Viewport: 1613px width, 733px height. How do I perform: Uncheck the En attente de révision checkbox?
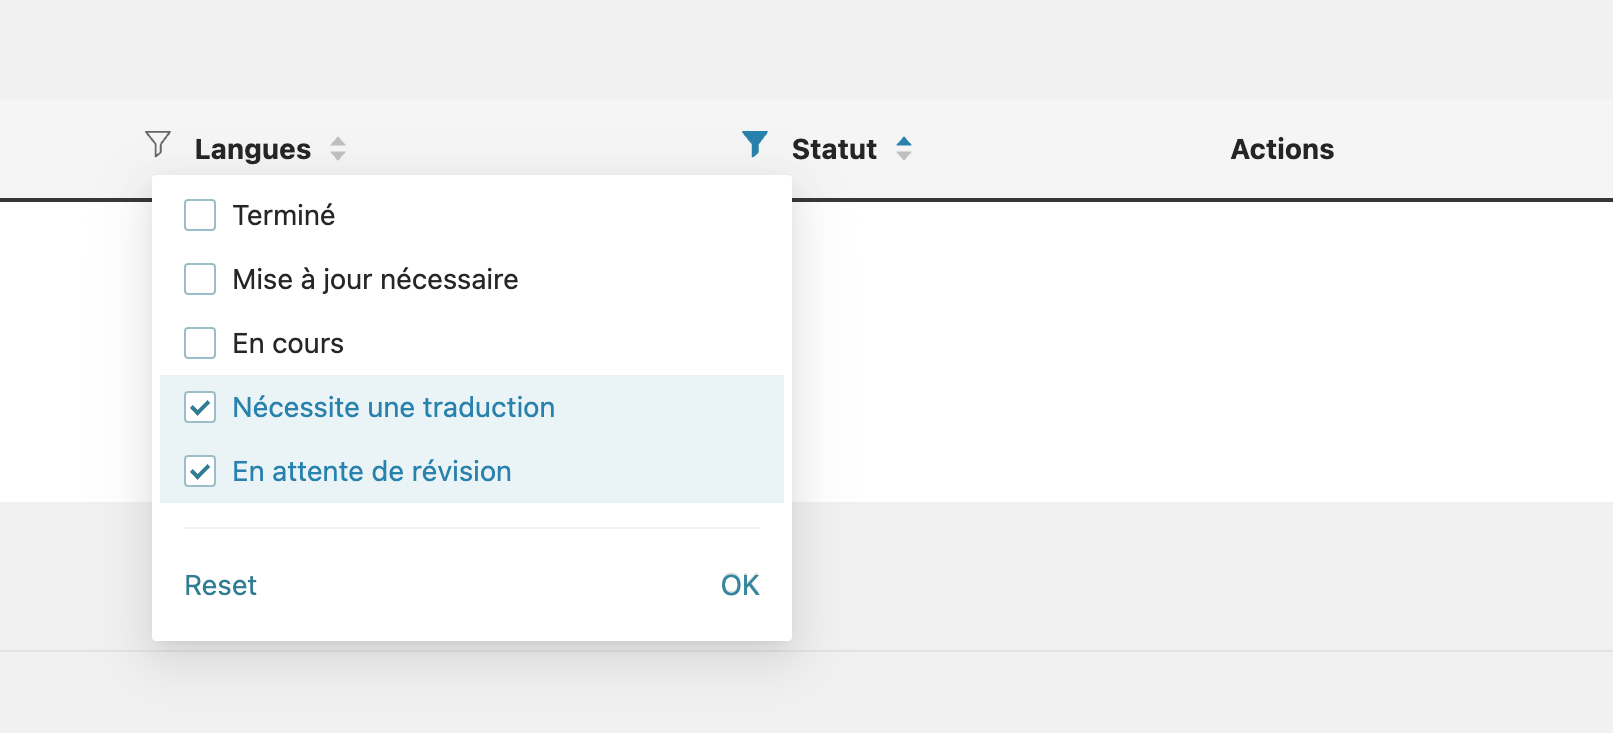click(x=200, y=471)
